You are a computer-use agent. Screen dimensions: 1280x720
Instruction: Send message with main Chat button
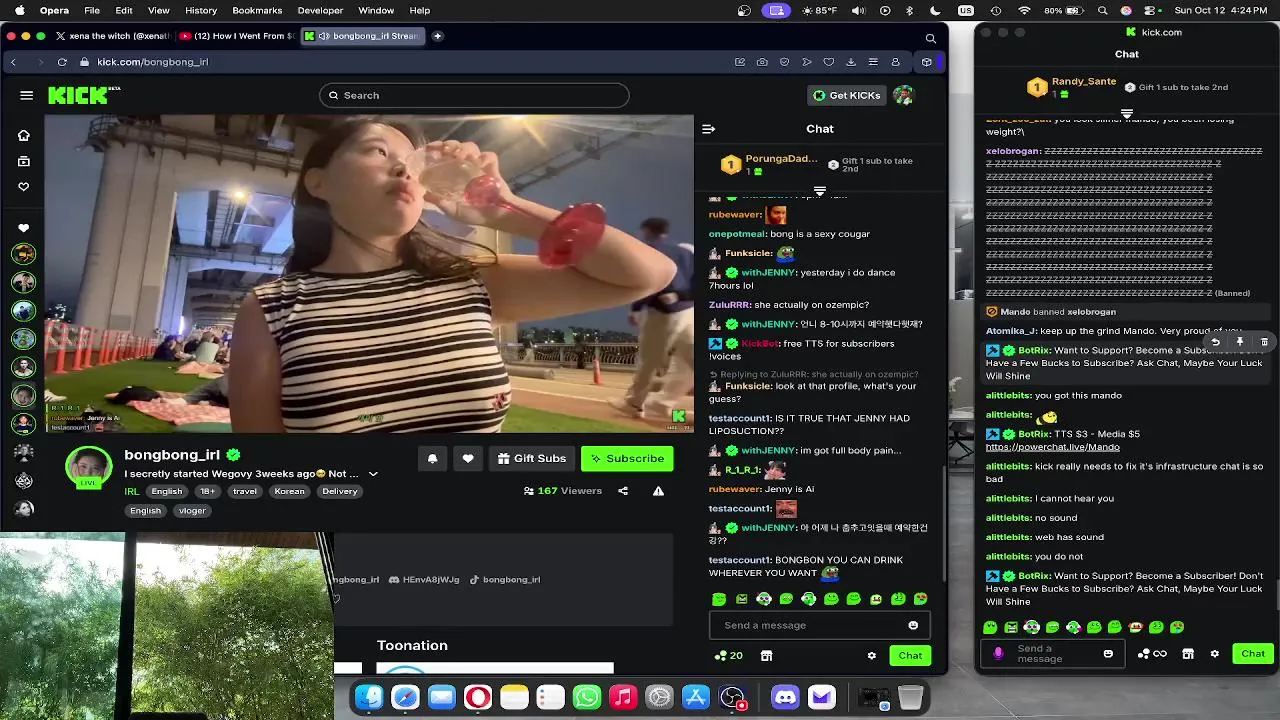910,656
